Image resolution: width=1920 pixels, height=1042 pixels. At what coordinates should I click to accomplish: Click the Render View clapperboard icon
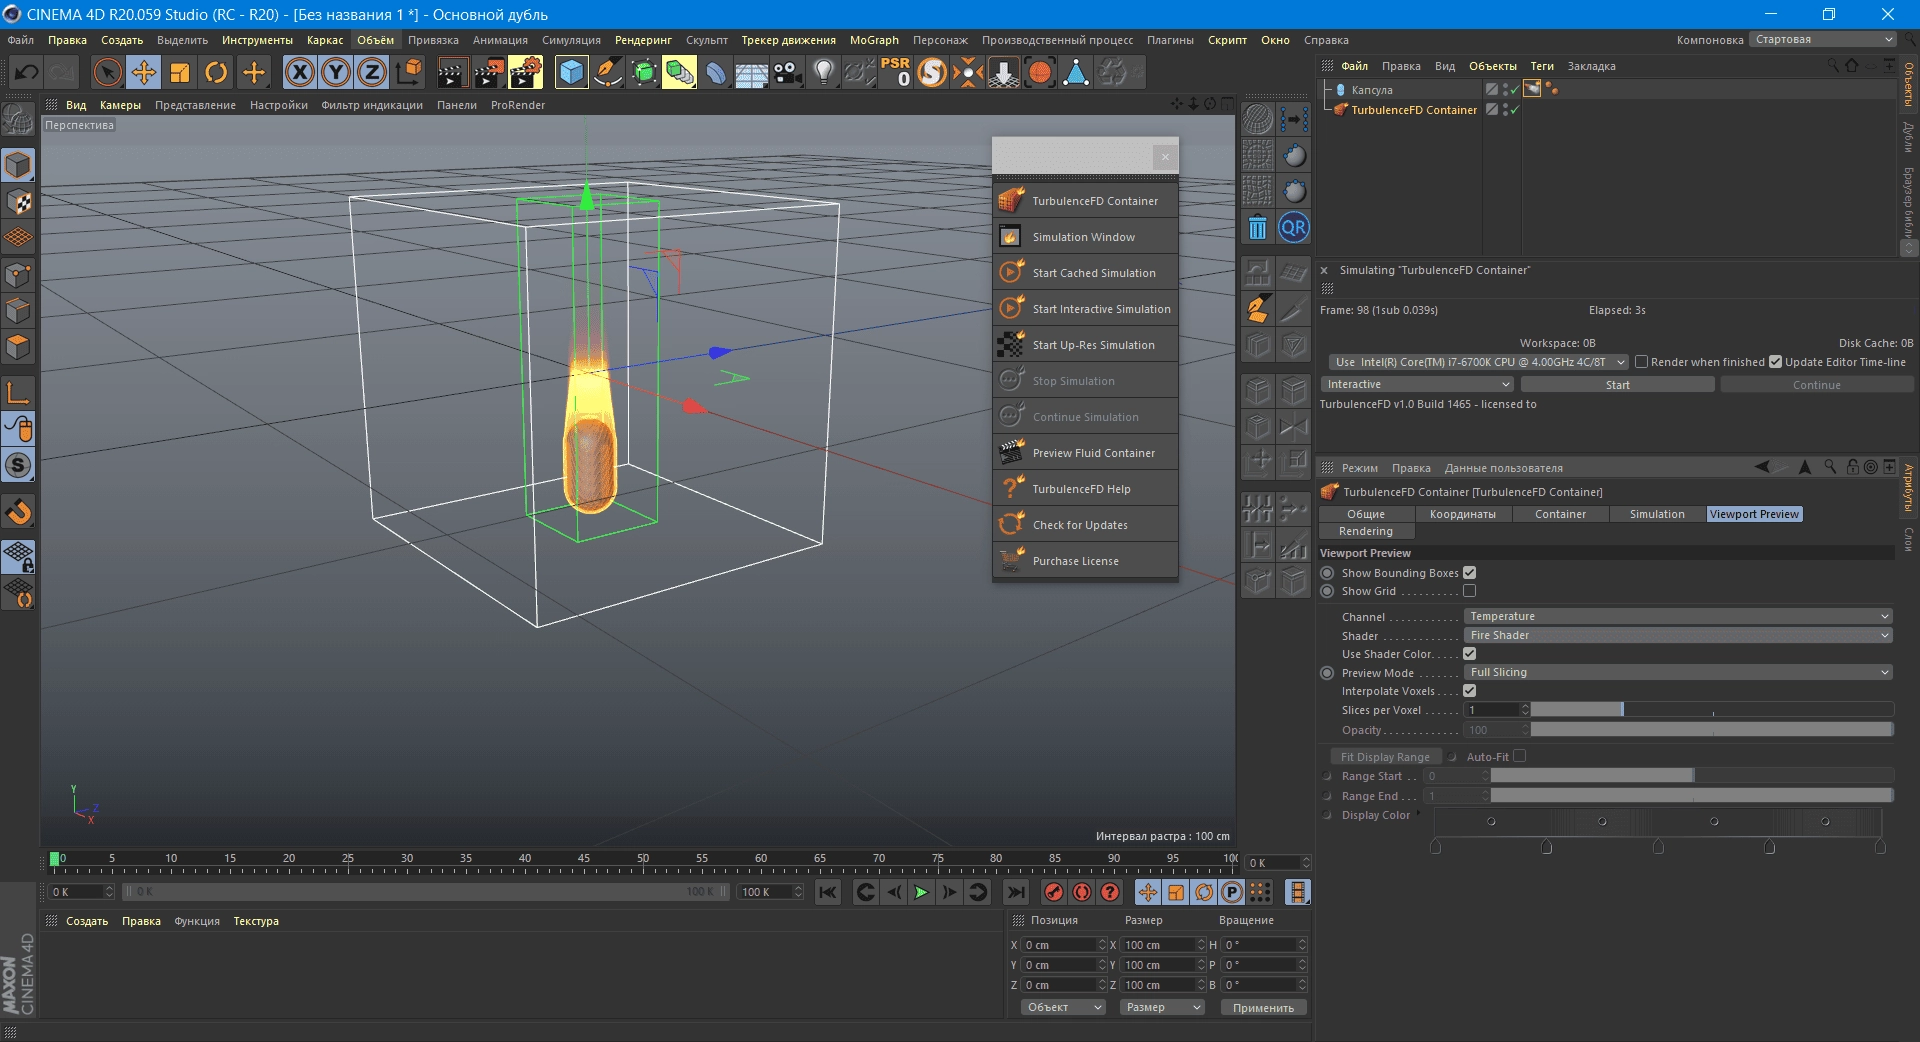[x=452, y=72]
